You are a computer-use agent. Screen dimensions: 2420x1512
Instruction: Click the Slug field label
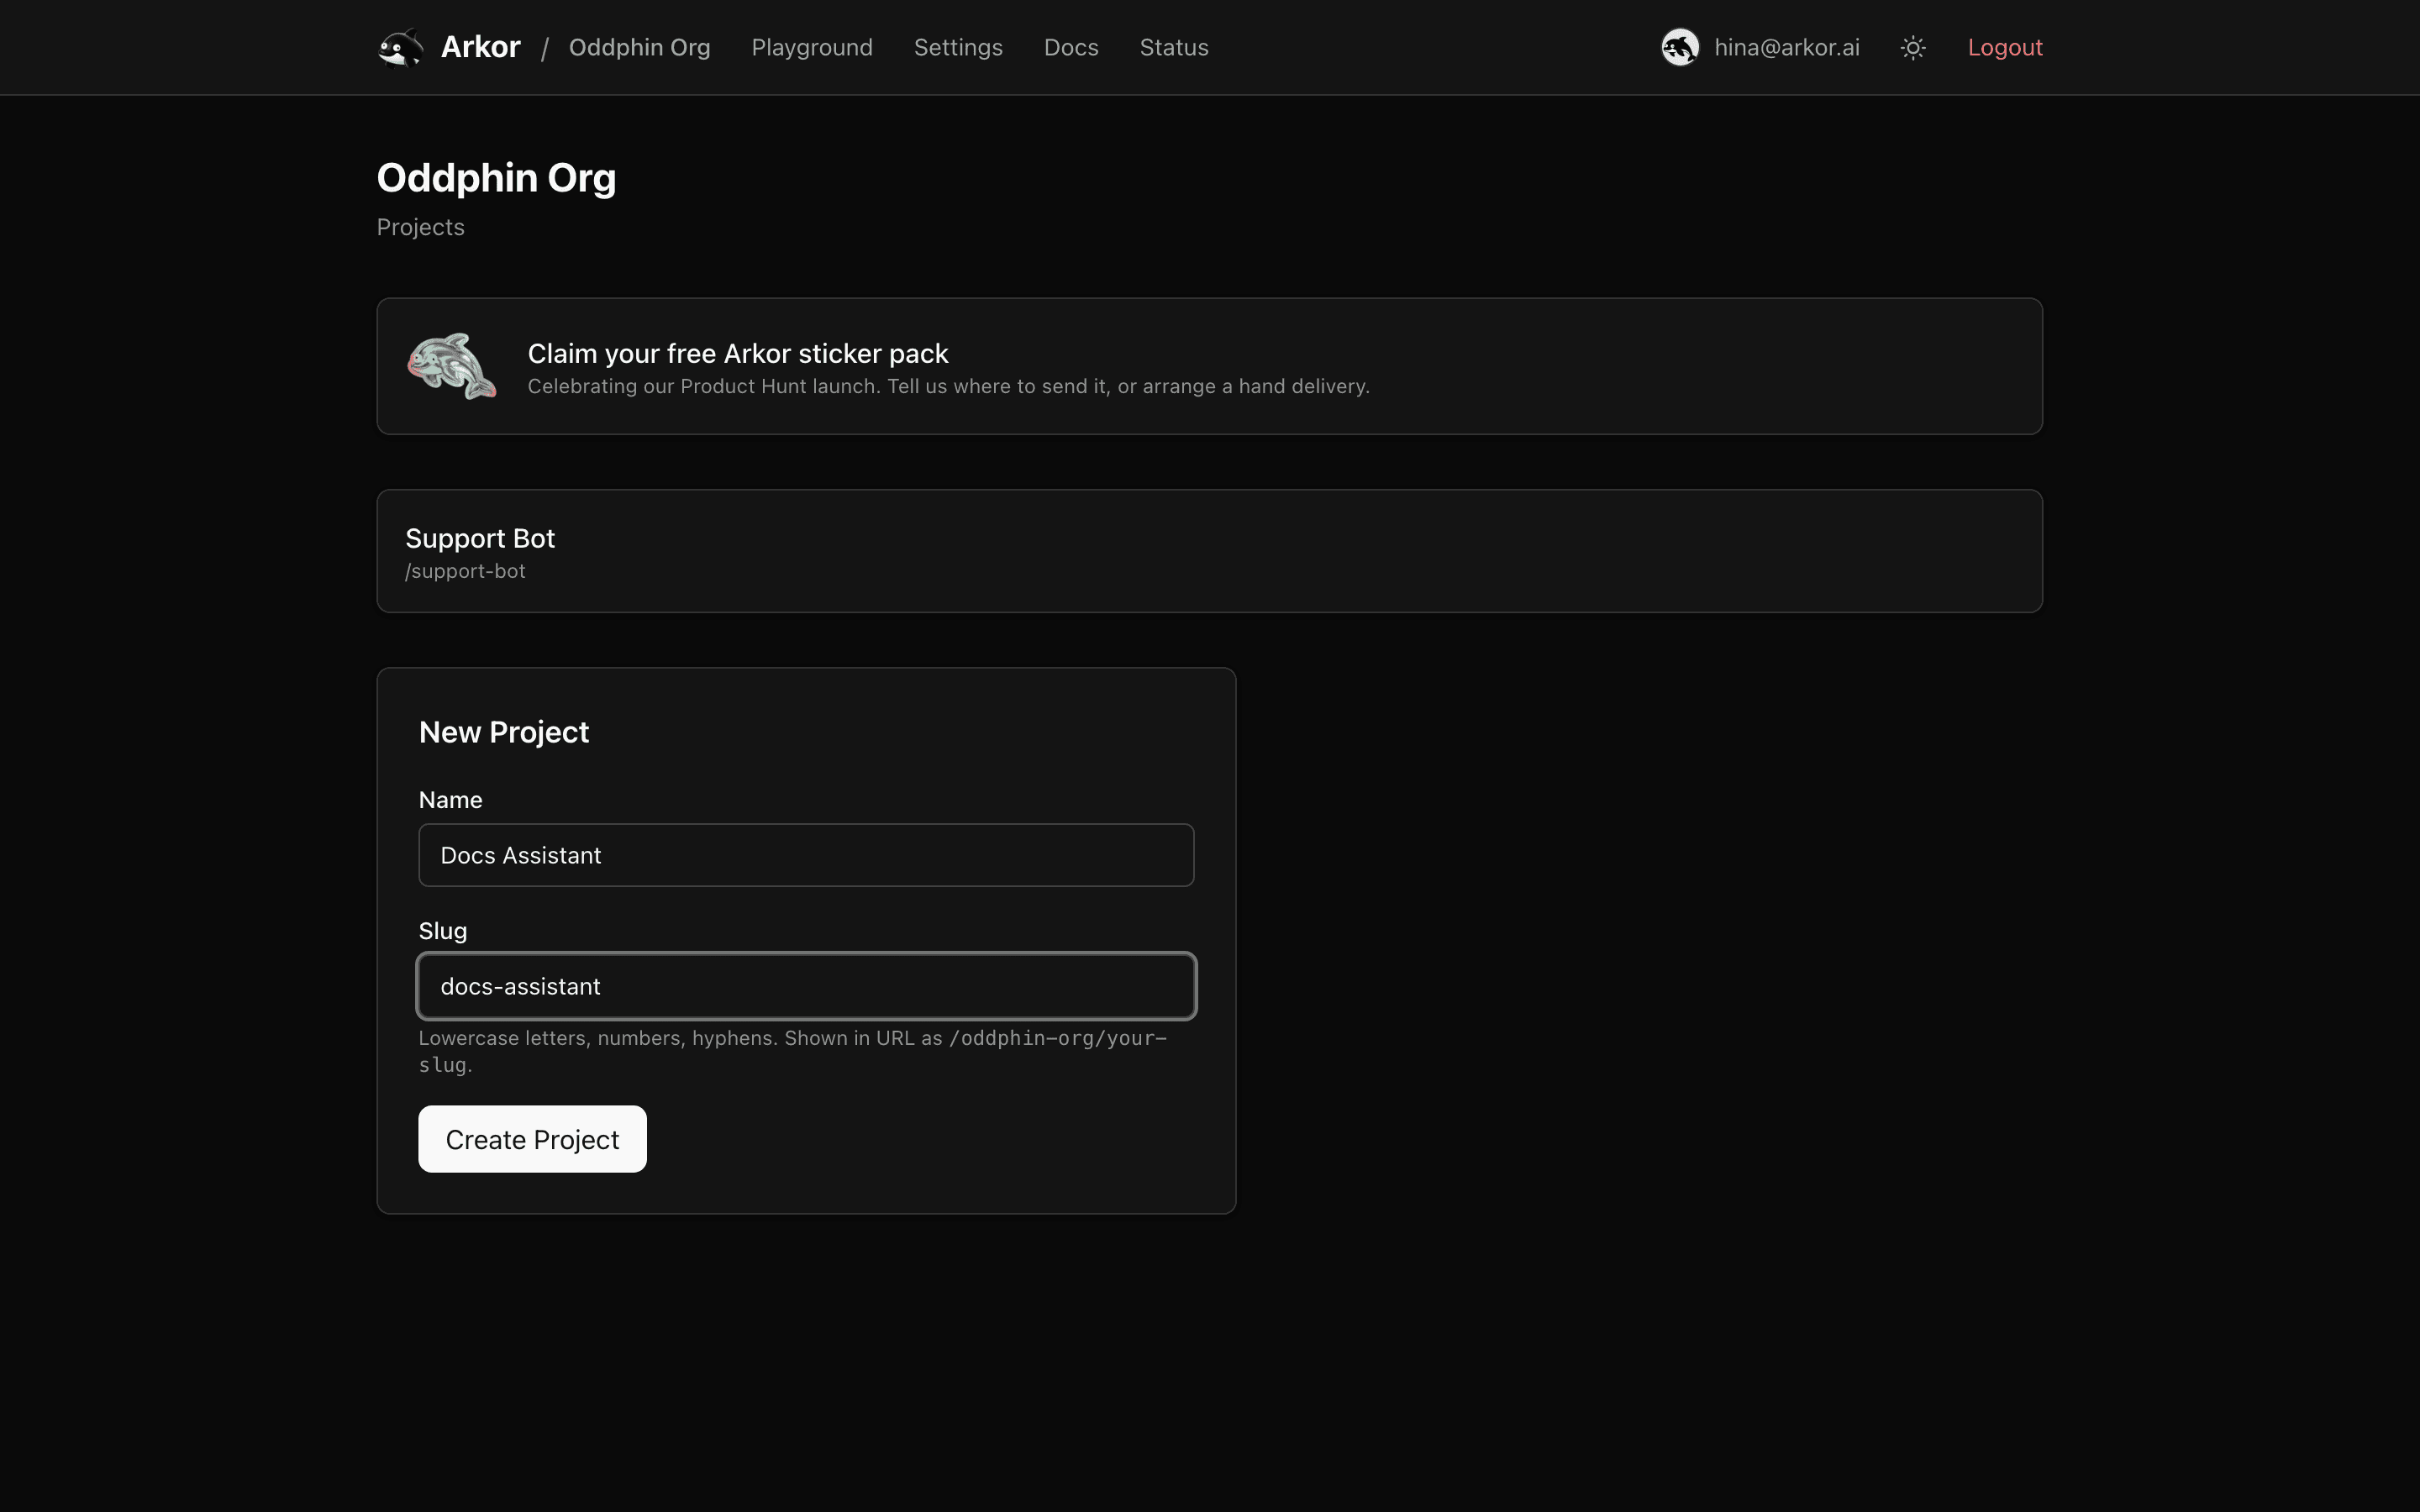tap(442, 931)
